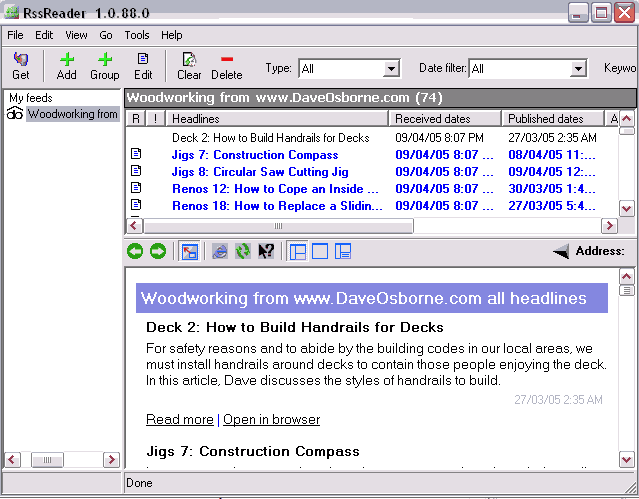
Task: Open the page in Internet Explorer icon
Action: 220,252
